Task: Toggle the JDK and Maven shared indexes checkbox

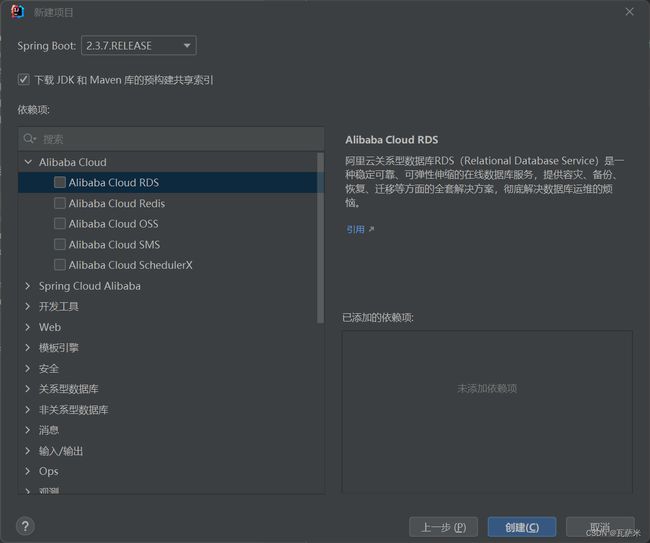Action: [x=24, y=80]
